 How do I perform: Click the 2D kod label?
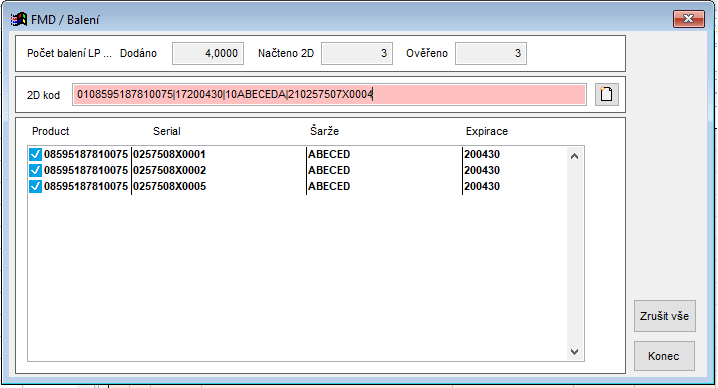click(x=43, y=95)
